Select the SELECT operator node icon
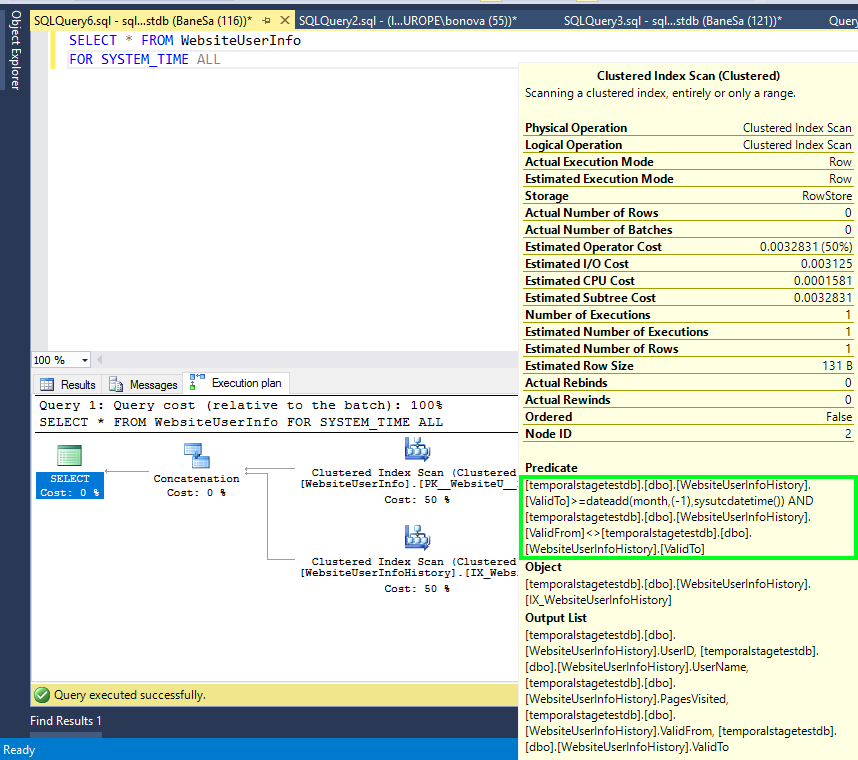 (69, 458)
